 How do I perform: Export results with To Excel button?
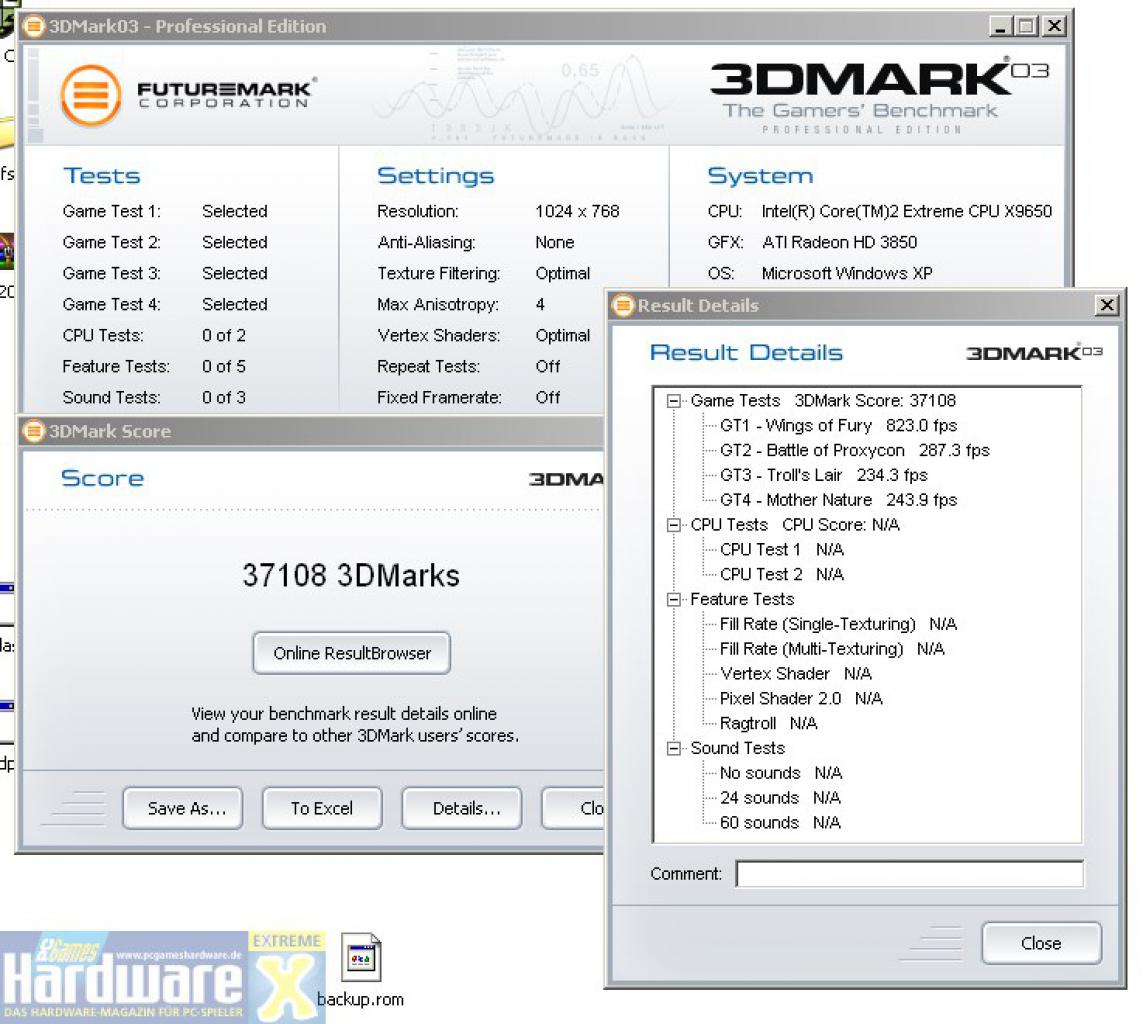pos(322,808)
